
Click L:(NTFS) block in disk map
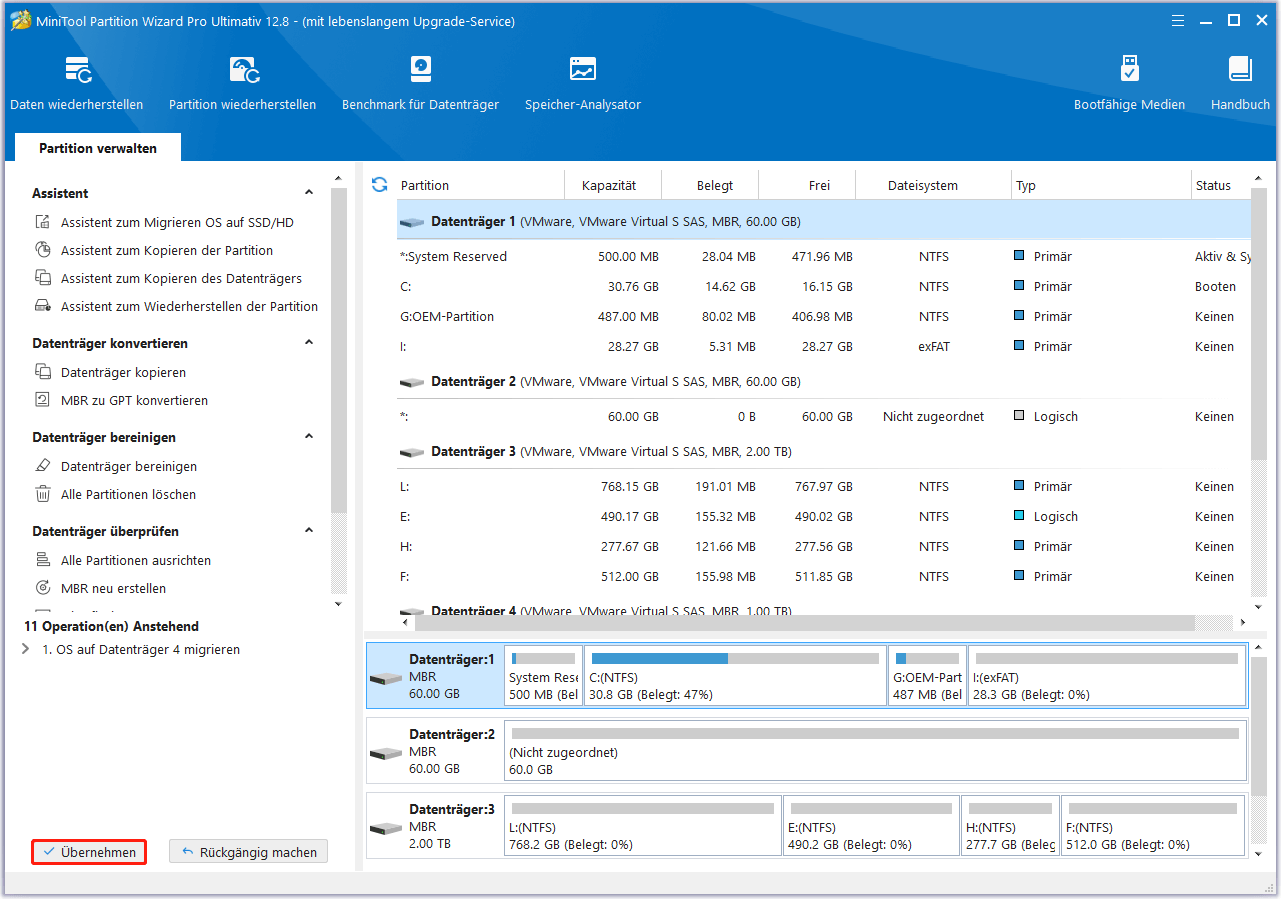pos(643,826)
